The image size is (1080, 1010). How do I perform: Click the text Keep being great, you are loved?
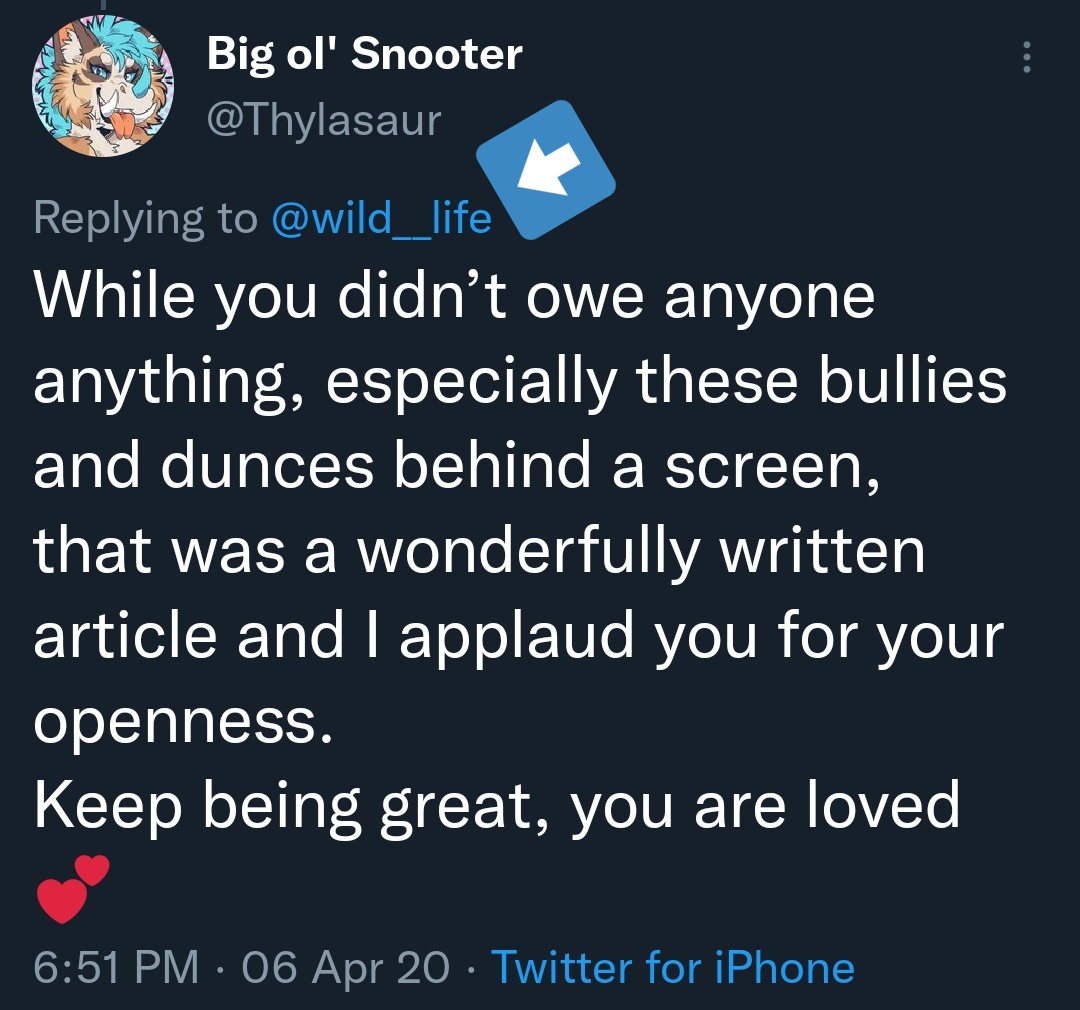point(497,807)
